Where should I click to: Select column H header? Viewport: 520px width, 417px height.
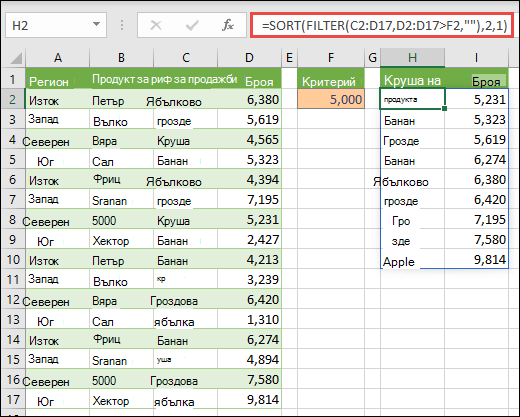click(x=412, y=58)
